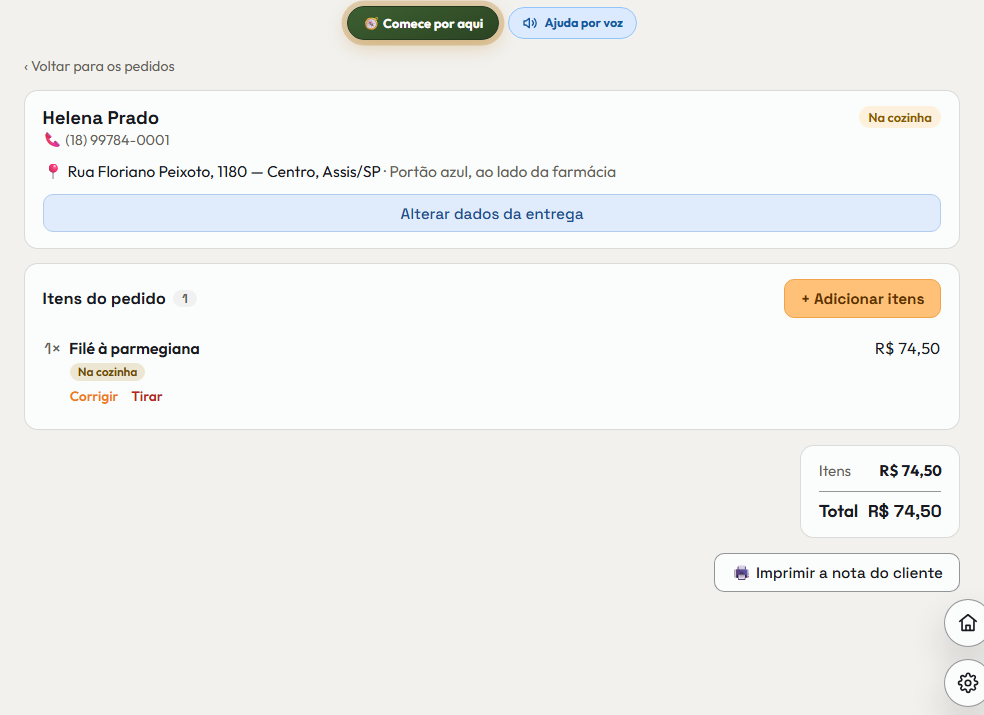Click the item price 'R$ 74,50' in the Filé row
This screenshot has height=715, width=984.
907,349
